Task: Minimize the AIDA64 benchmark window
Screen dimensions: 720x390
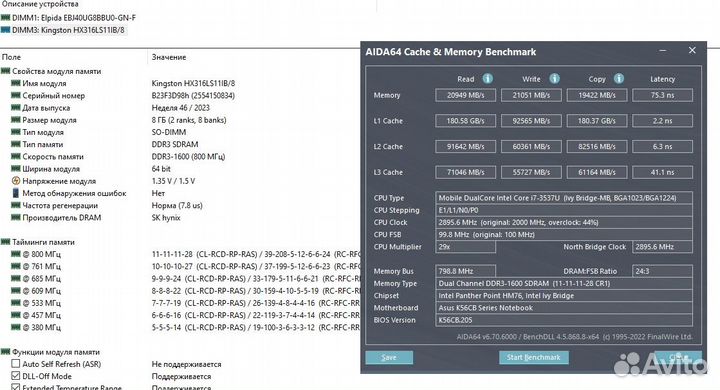Action: 663,51
